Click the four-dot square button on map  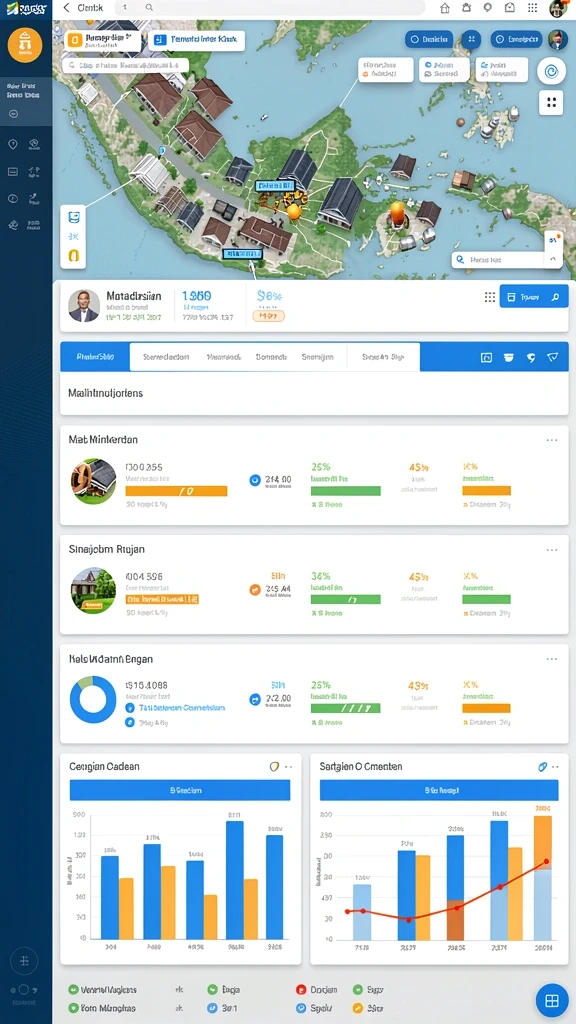(552, 103)
